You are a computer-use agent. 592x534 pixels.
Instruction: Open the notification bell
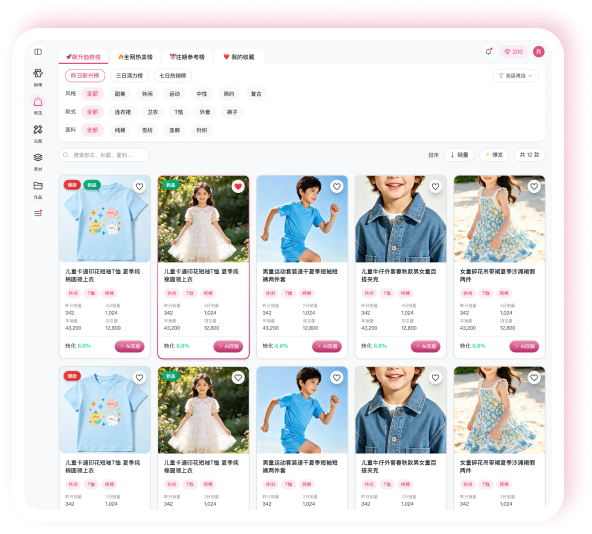click(489, 52)
